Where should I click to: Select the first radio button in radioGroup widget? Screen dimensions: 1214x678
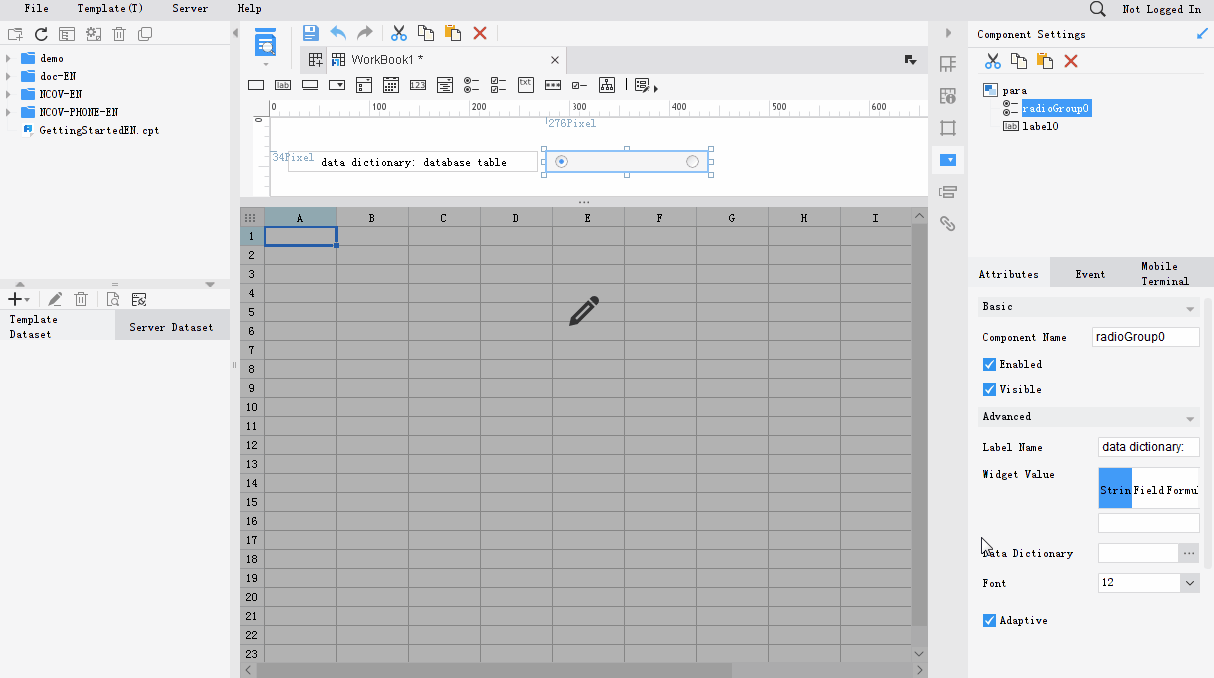tap(561, 162)
